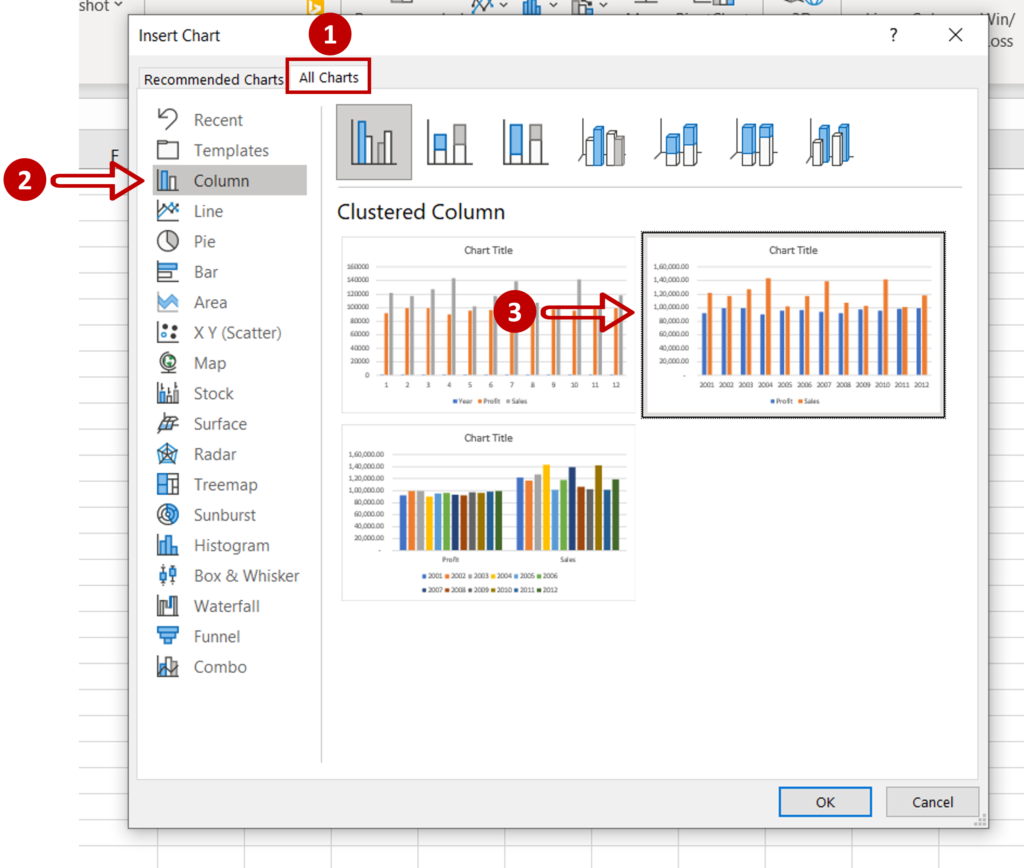Choose the Stacked Column subtype icon

(449, 142)
